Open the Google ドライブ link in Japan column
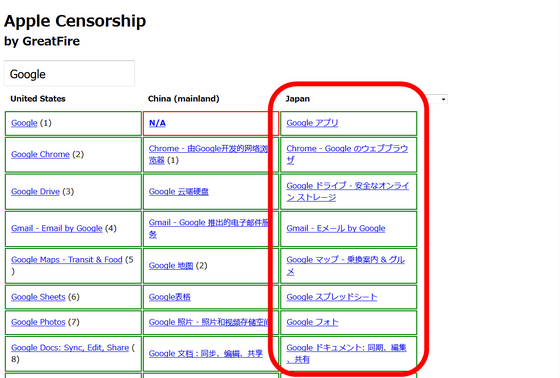Viewport: 560px width, 378px height. (x=348, y=191)
